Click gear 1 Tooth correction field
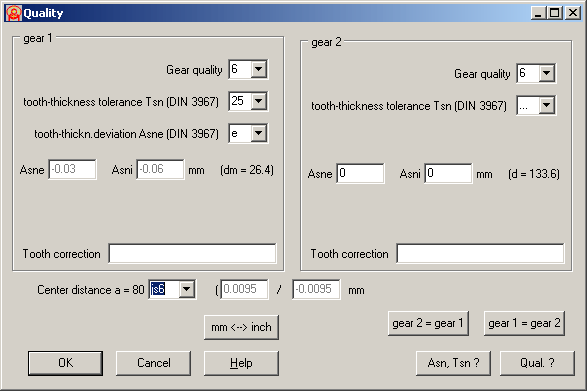Viewport: 587px width, 391px height. [192, 254]
